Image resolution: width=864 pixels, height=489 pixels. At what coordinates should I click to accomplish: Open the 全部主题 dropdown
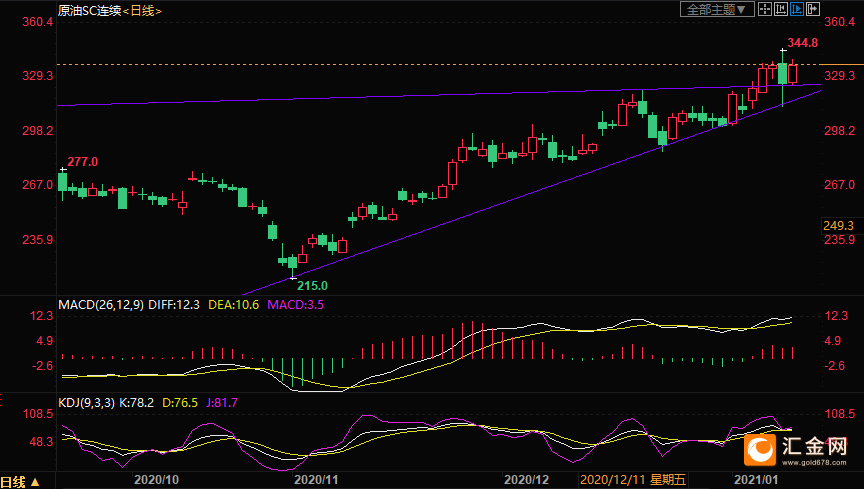point(717,9)
